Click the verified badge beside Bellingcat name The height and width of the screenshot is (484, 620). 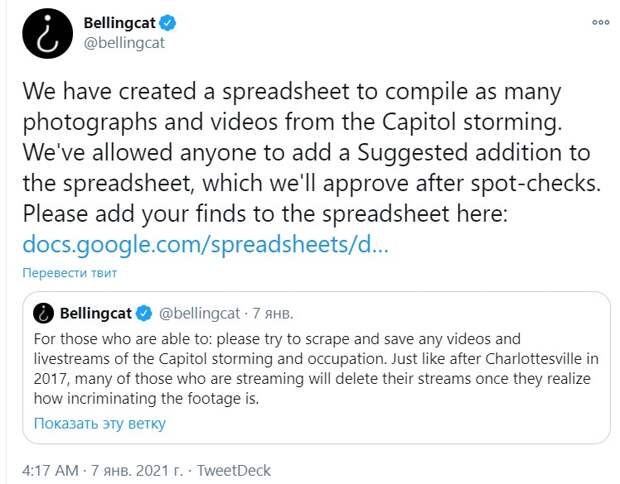coord(167,23)
